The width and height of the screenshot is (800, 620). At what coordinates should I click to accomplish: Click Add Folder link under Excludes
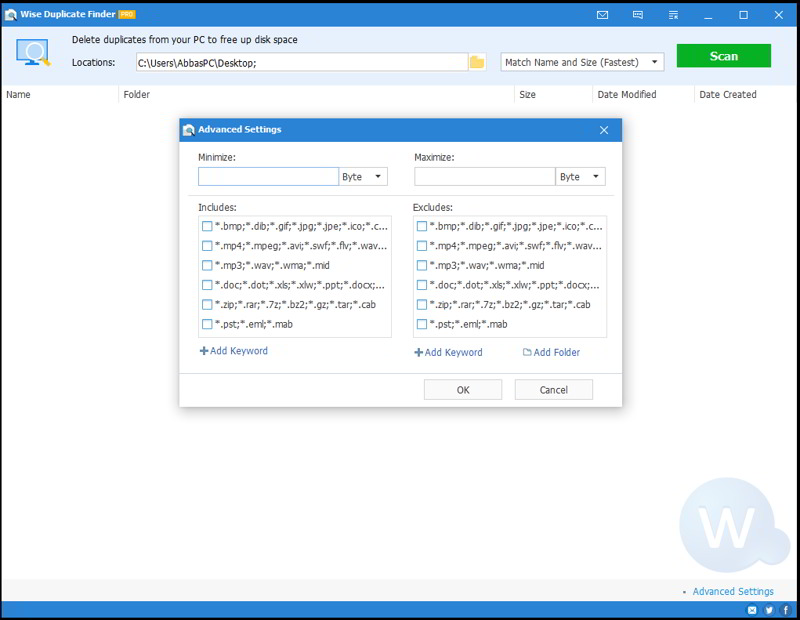(551, 352)
